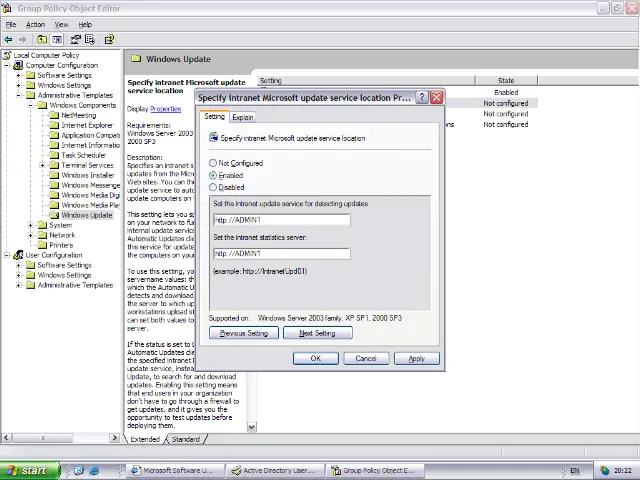Click the description pane scroll down arrow
This screenshot has height=480, width=640.
tap(252, 427)
